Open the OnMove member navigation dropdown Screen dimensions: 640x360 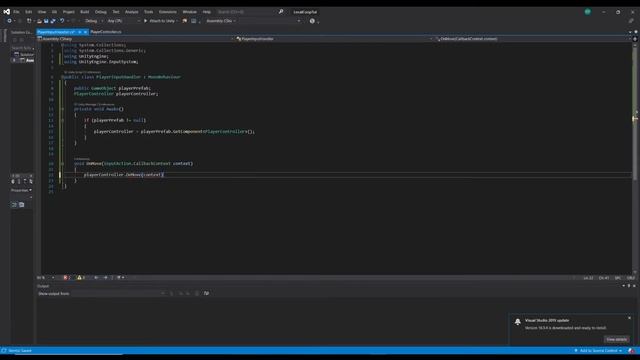click(532, 39)
